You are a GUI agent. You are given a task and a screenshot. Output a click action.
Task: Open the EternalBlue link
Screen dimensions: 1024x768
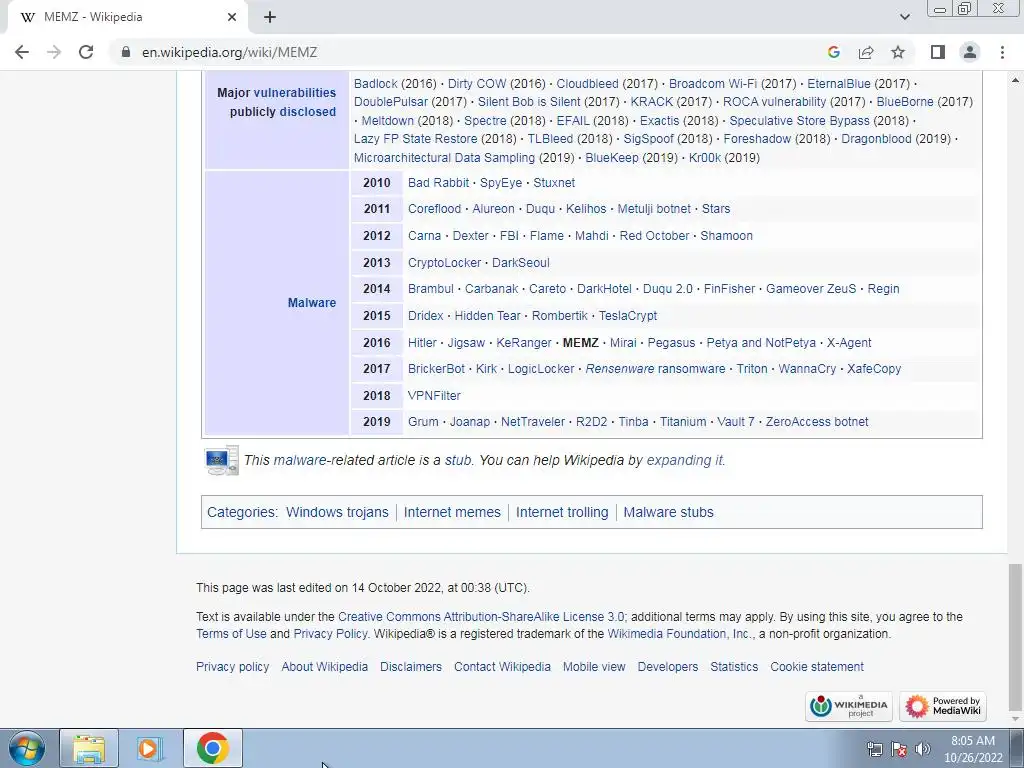(x=839, y=84)
